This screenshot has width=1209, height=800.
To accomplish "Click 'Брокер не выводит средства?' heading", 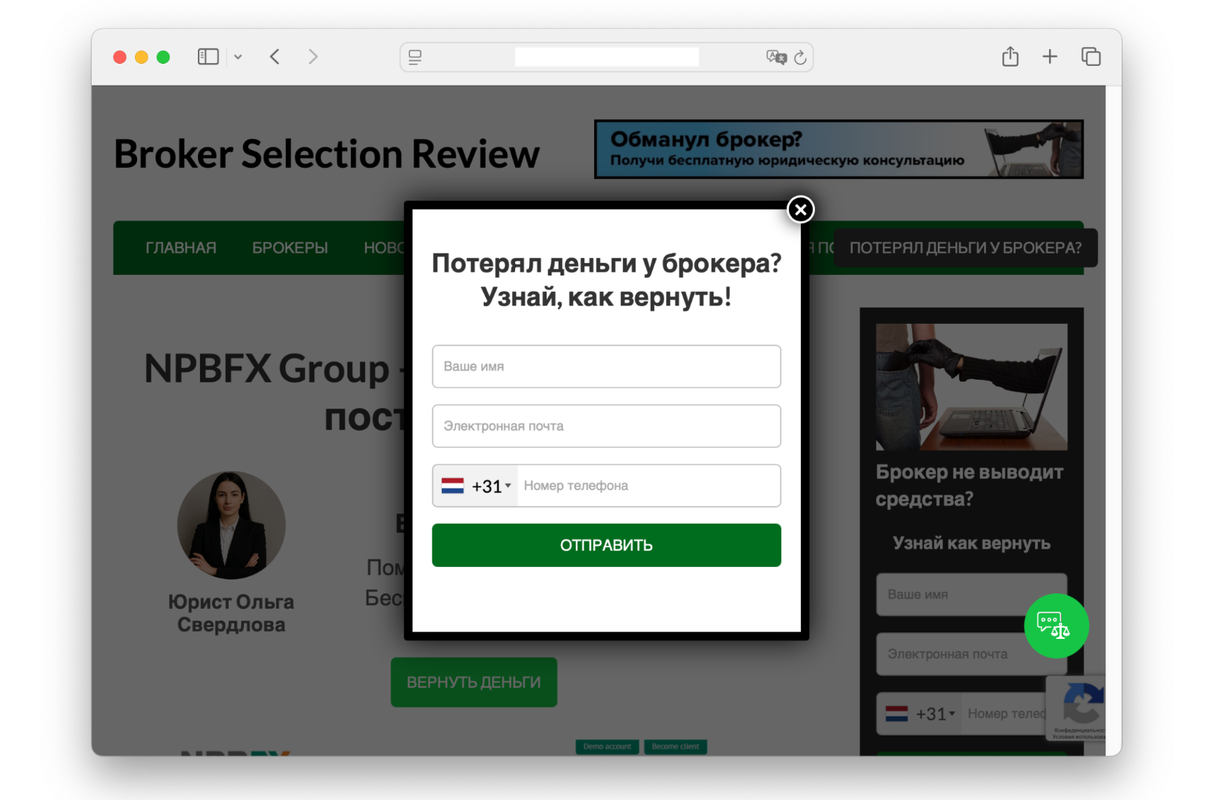I will tap(969, 485).
